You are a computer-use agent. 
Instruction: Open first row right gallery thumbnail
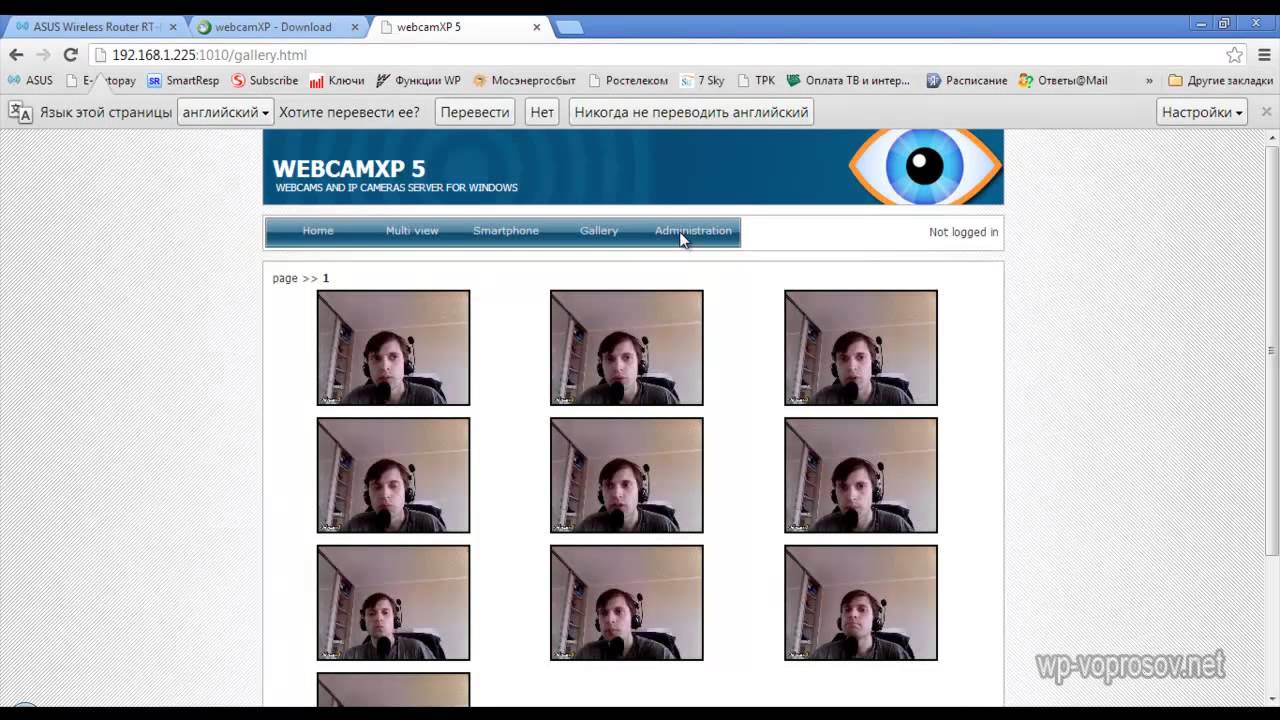[861, 348]
